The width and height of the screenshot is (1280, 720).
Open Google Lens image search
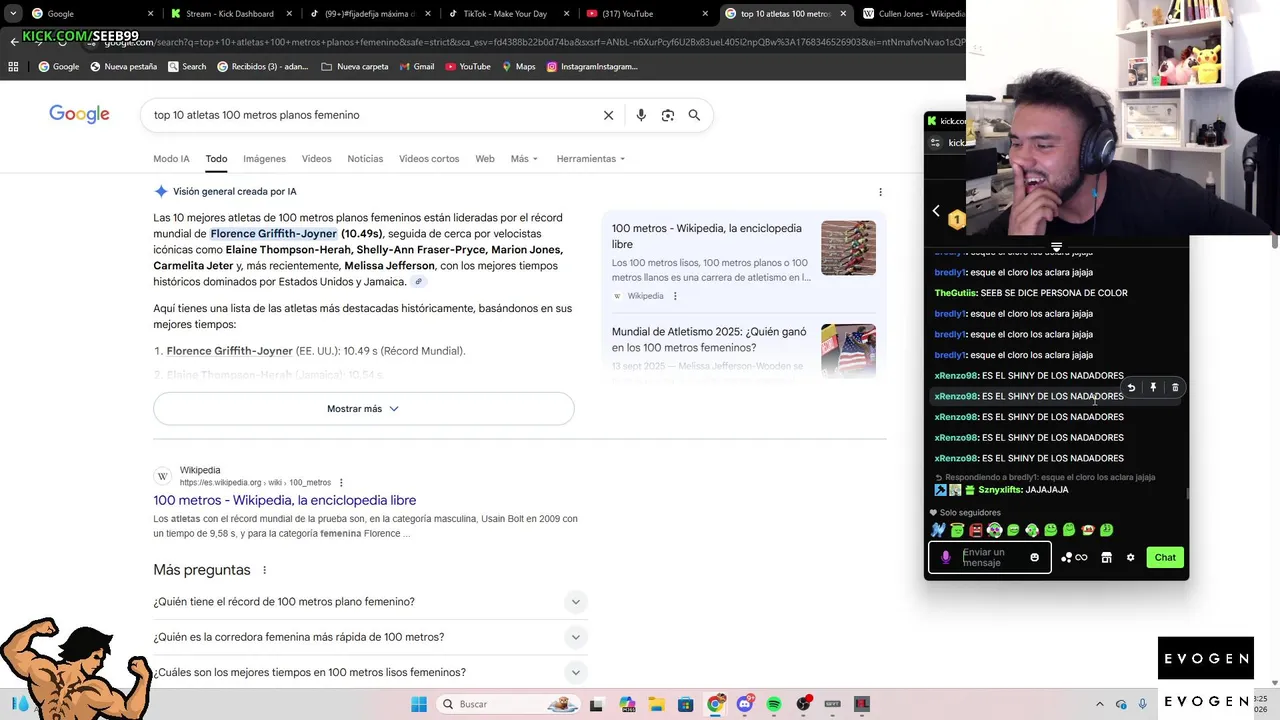click(668, 115)
